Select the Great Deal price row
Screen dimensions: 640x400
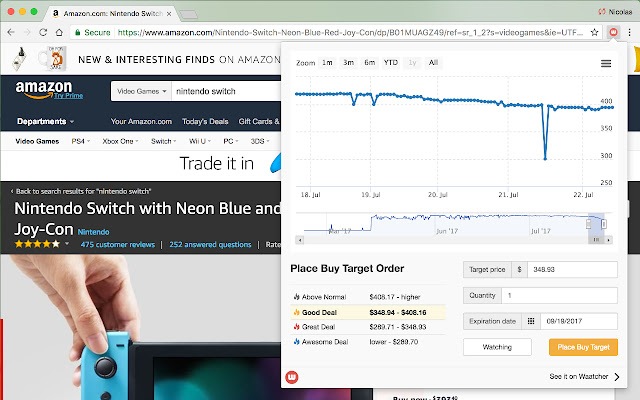368,327
